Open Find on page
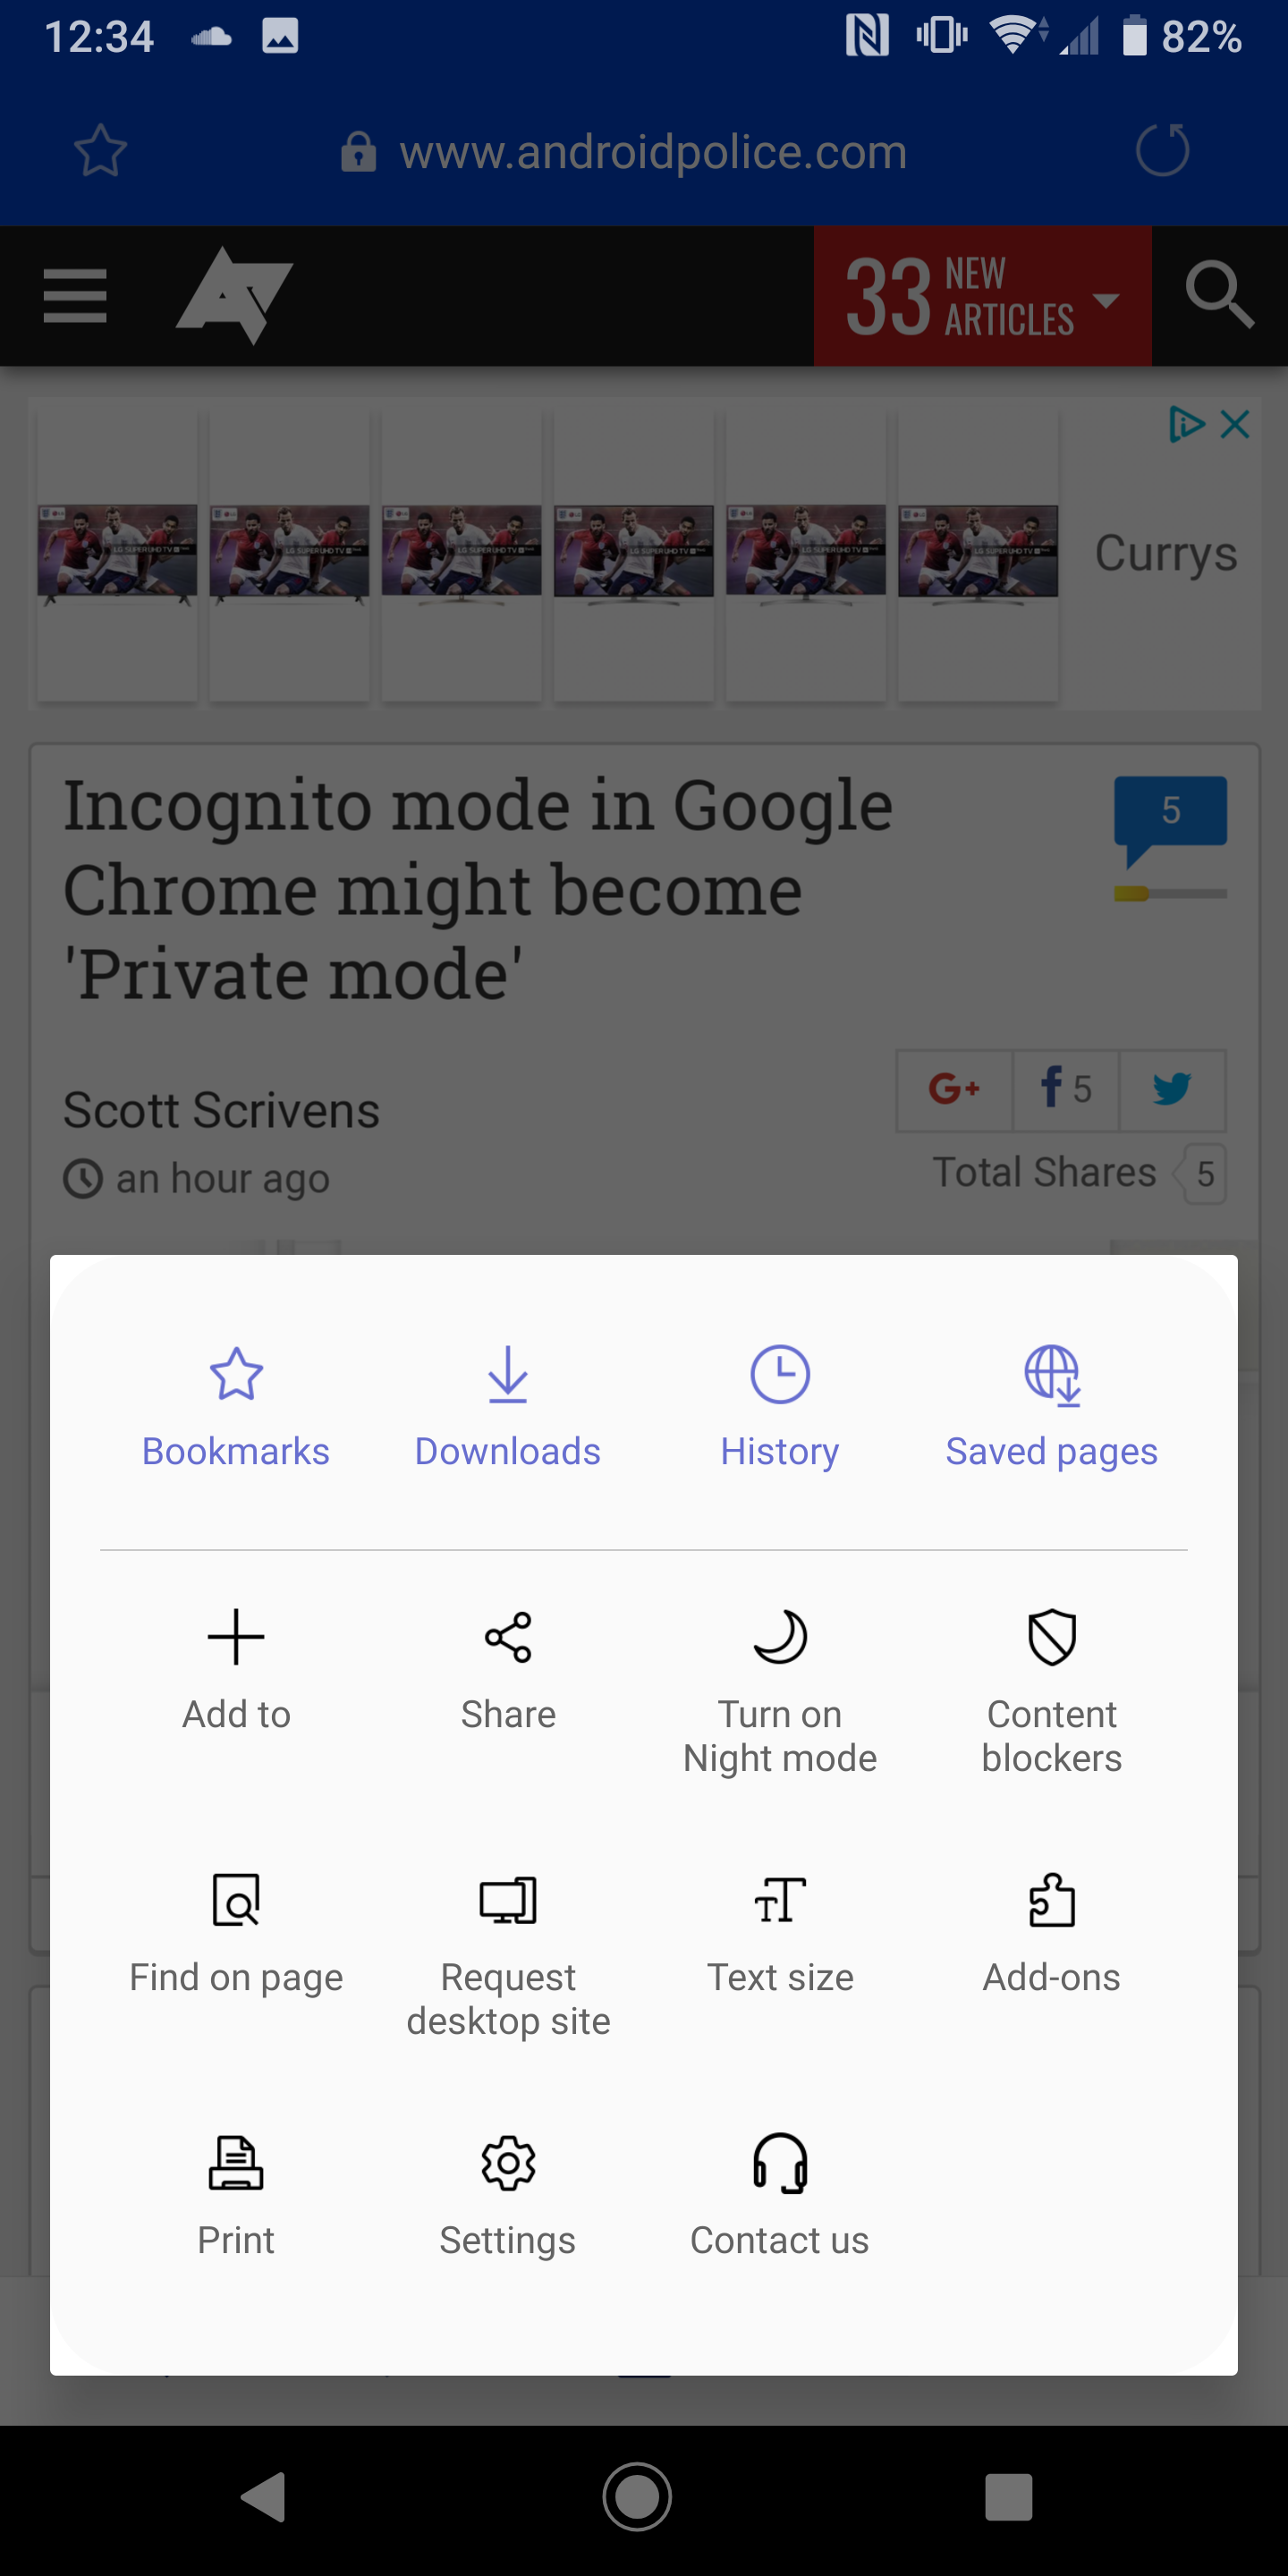This screenshot has height=2576, width=1288. tap(236, 1902)
